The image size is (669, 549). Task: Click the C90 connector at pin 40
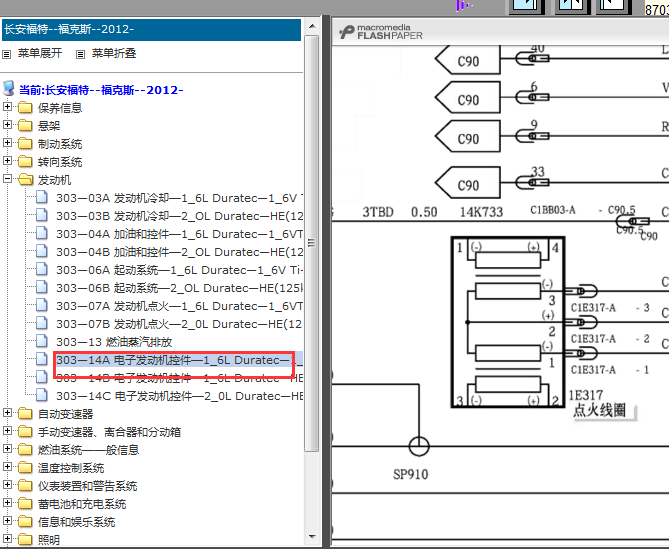pyautogui.click(x=468, y=60)
